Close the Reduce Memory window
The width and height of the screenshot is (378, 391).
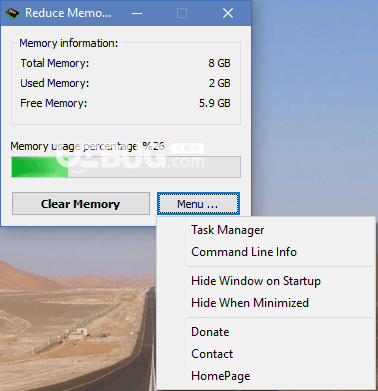coord(228,13)
